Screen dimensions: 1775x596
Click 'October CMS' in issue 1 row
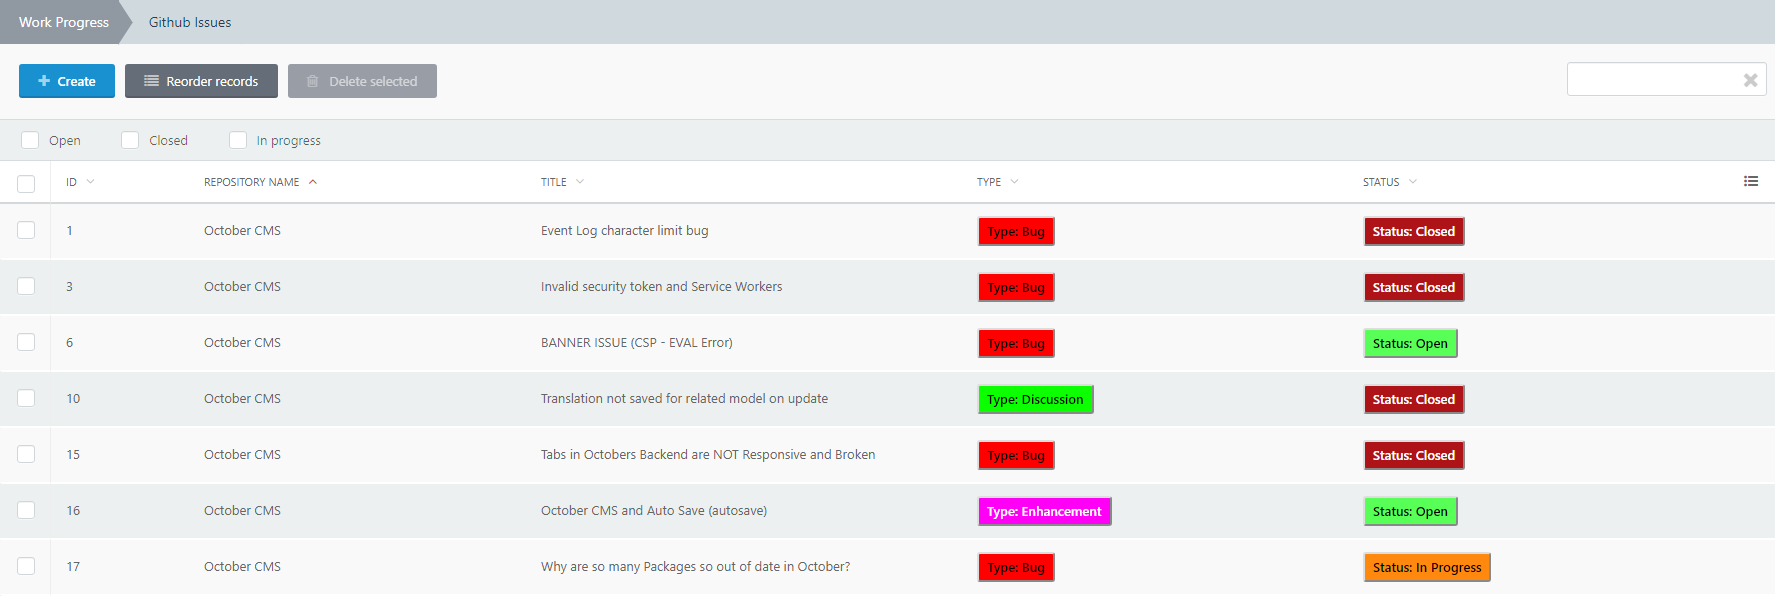(242, 230)
